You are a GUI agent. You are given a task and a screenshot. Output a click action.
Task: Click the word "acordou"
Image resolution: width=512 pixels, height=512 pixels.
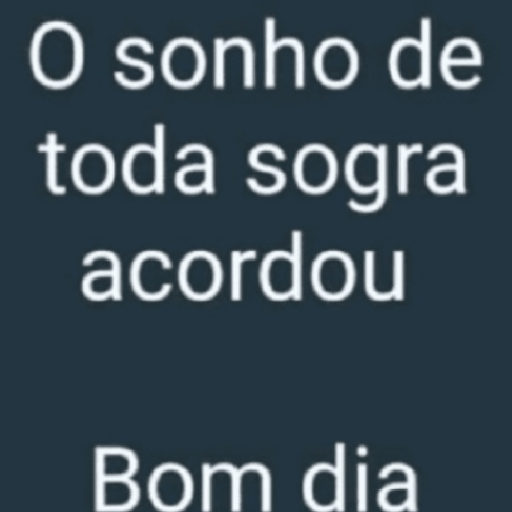[243, 267]
